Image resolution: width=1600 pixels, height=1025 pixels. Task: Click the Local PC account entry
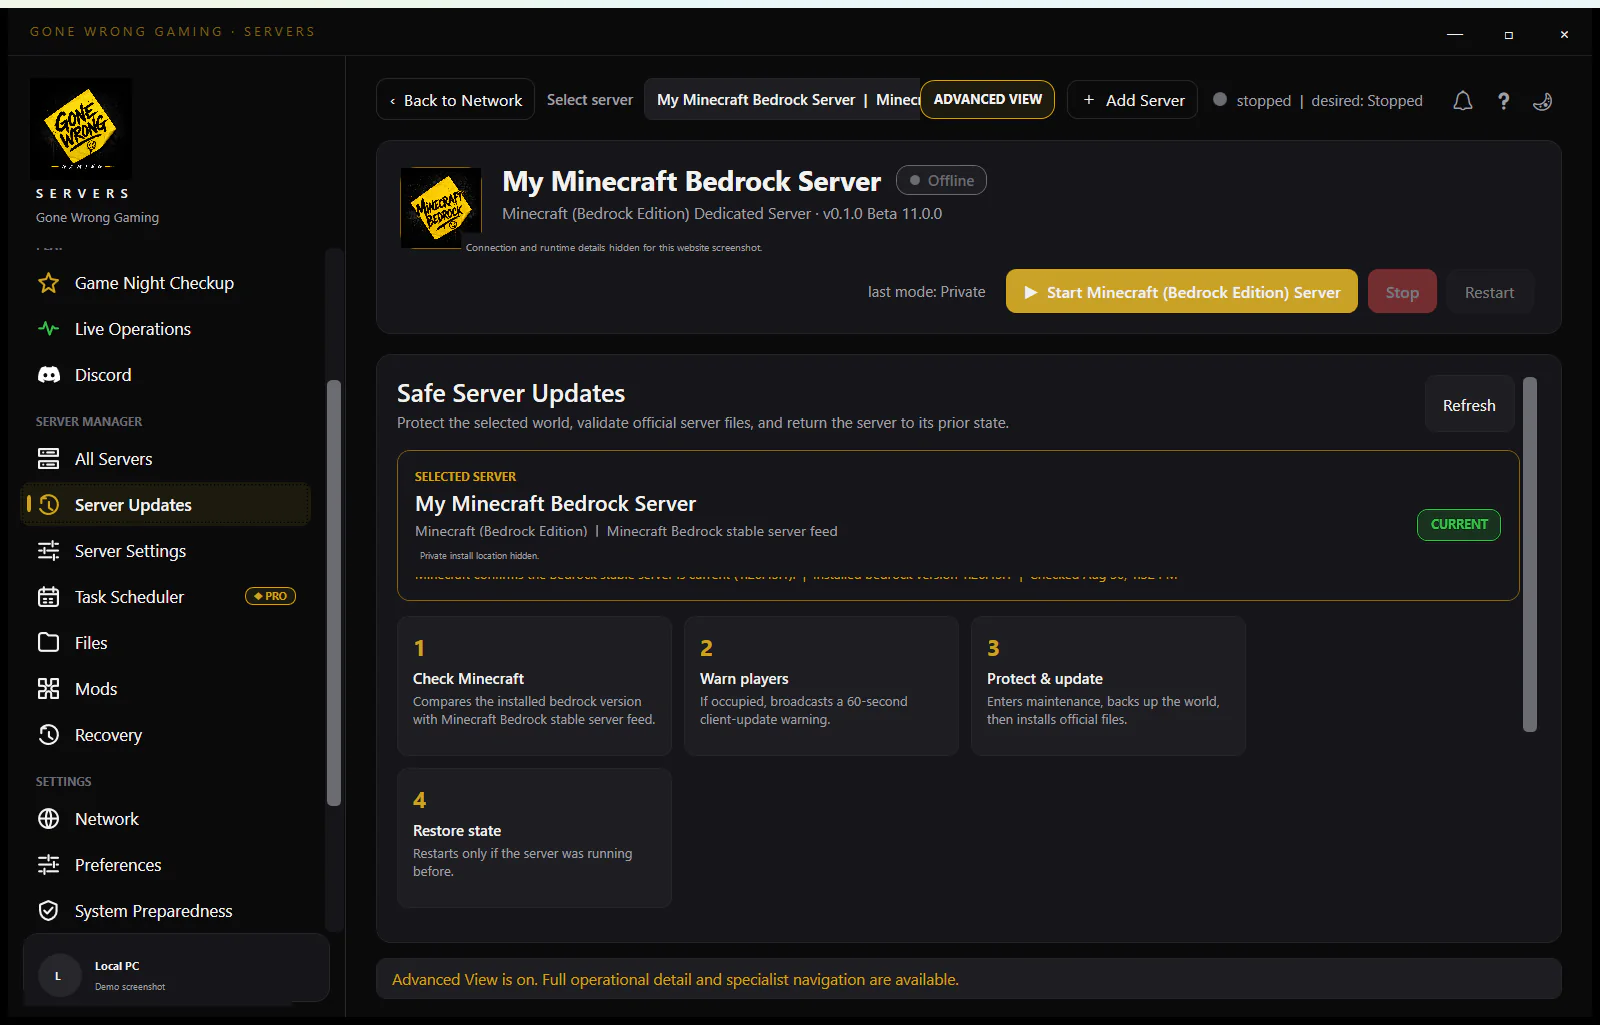[x=176, y=968]
